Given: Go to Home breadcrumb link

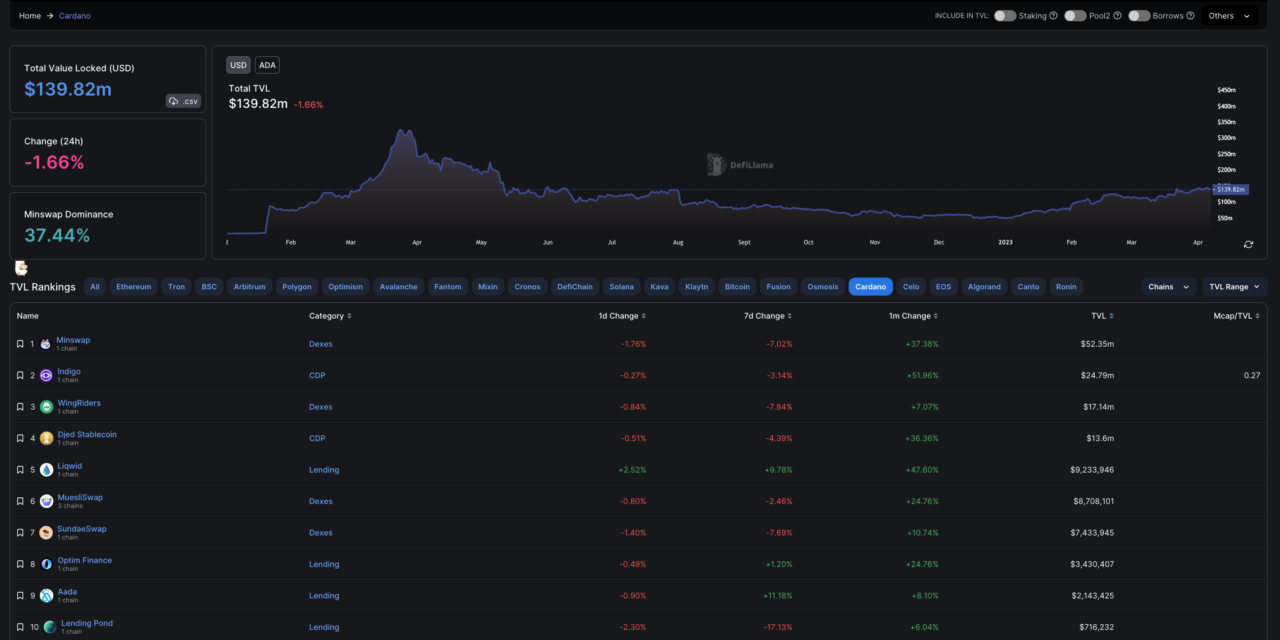Looking at the screenshot, I should pyautogui.click(x=30, y=16).
